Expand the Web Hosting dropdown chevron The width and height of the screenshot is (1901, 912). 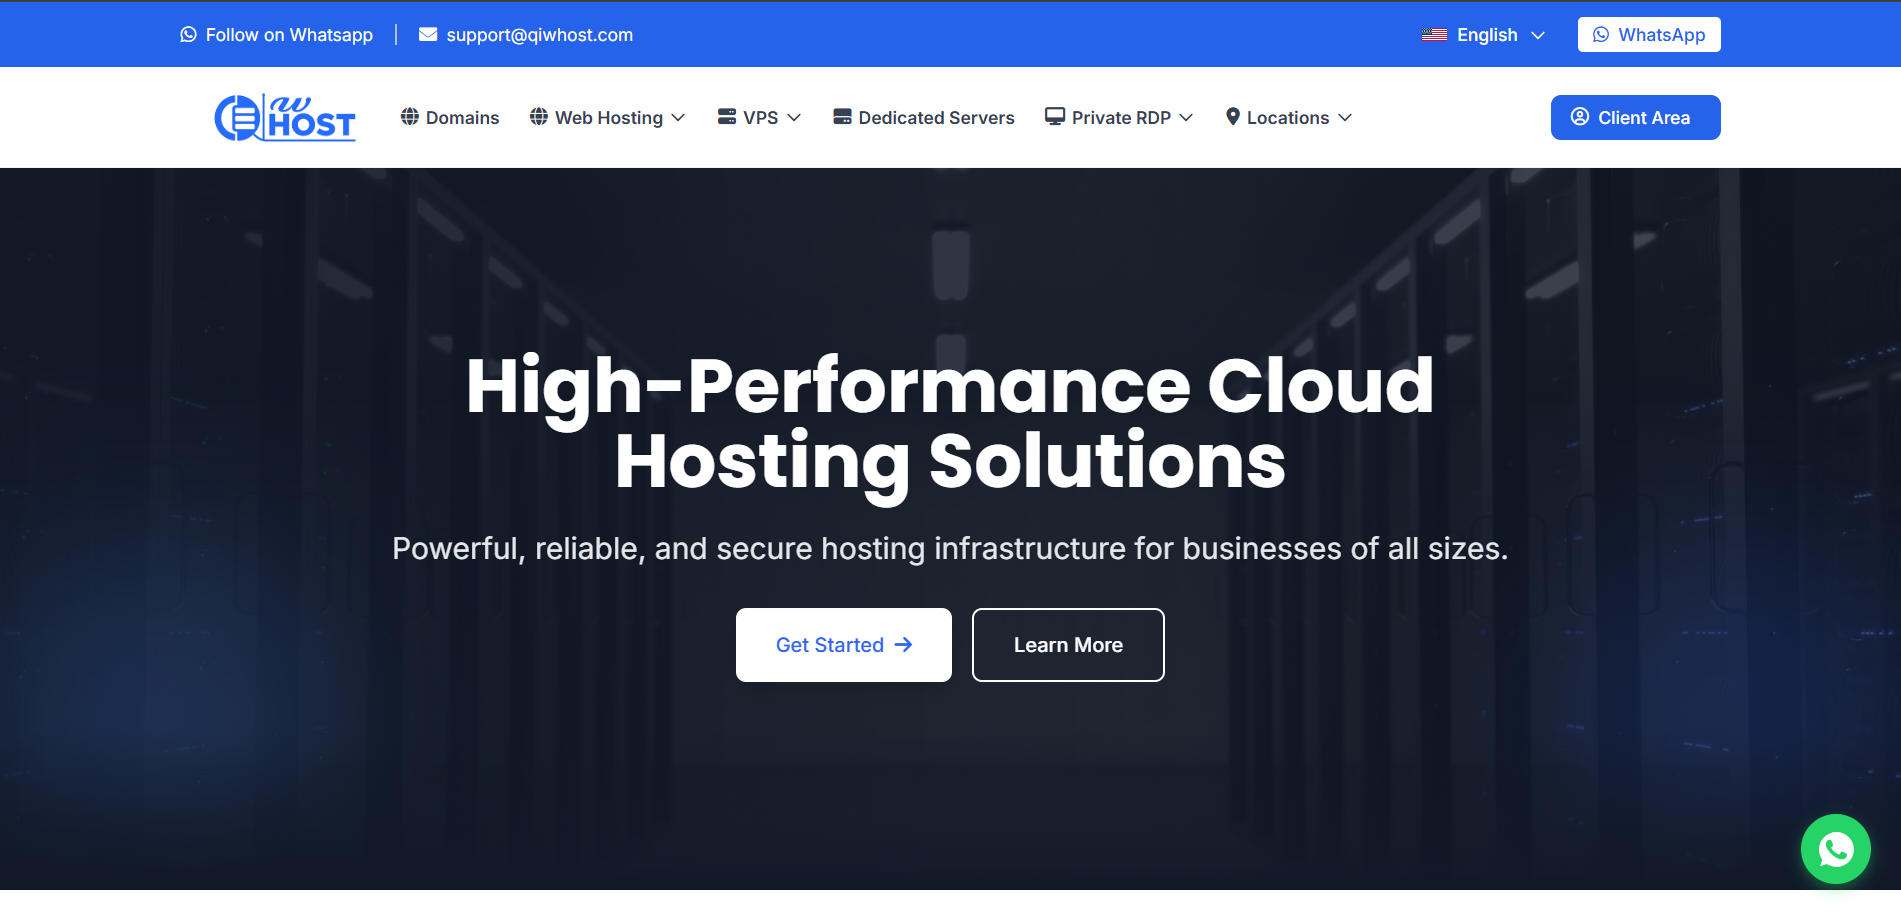pyautogui.click(x=678, y=118)
